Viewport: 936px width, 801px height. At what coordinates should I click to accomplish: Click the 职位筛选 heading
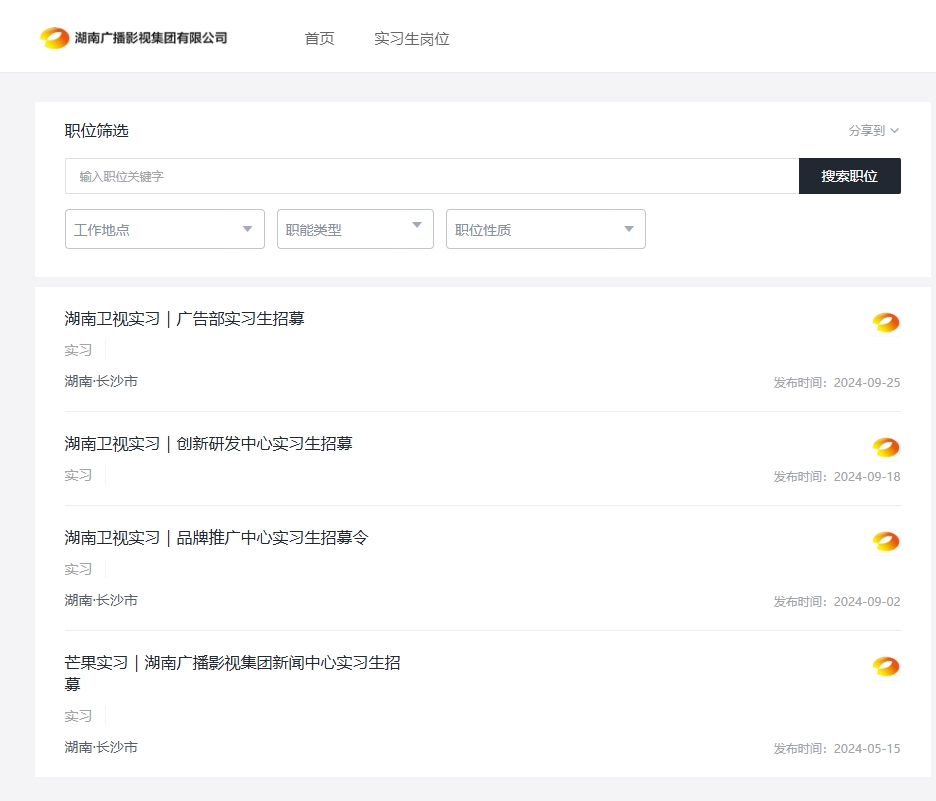coord(97,131)
